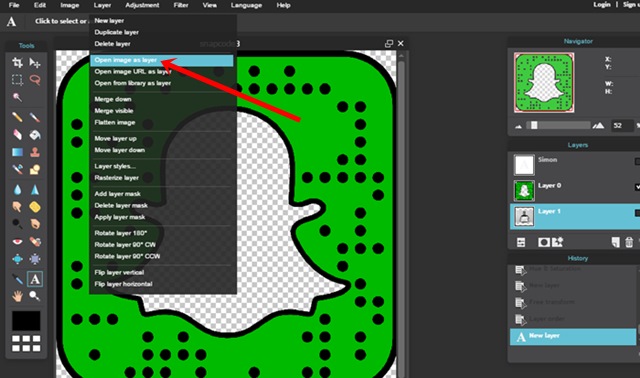Select the Bloat tool
The width and height of the screenshot is (640, 378).
point(17,259)
